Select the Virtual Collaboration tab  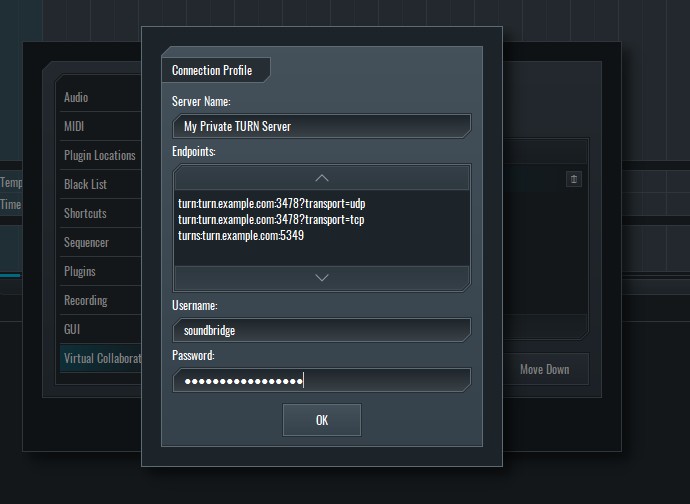point(100,358)
